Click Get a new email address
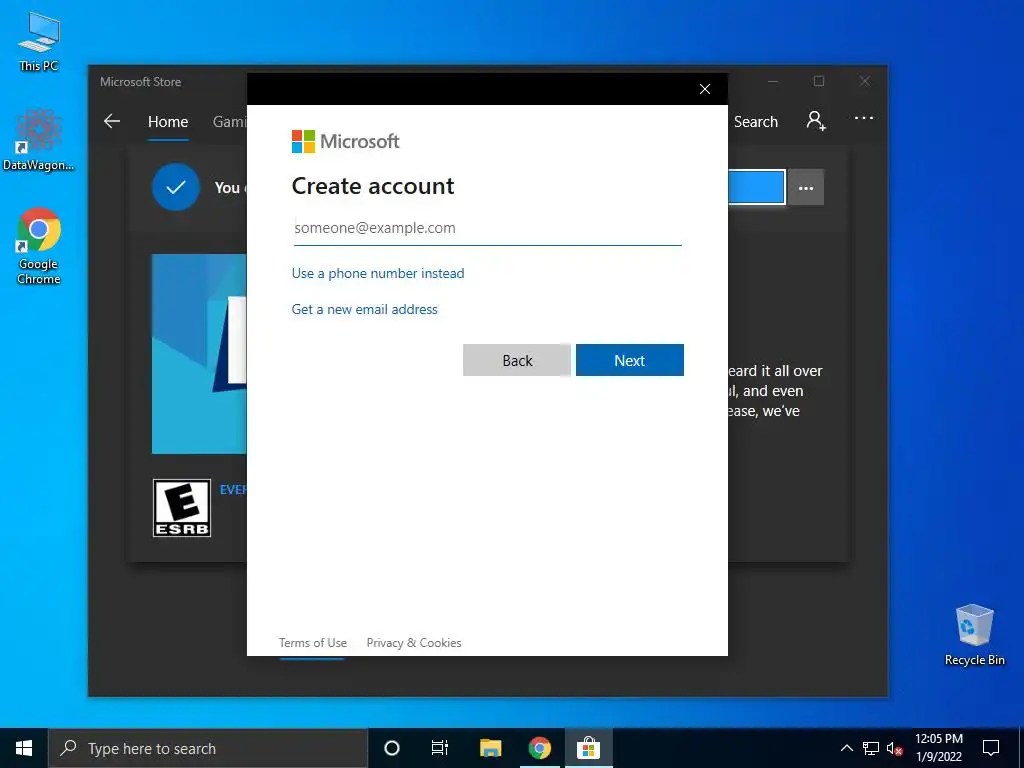1024x768 pixels. [x=364, y=310]
